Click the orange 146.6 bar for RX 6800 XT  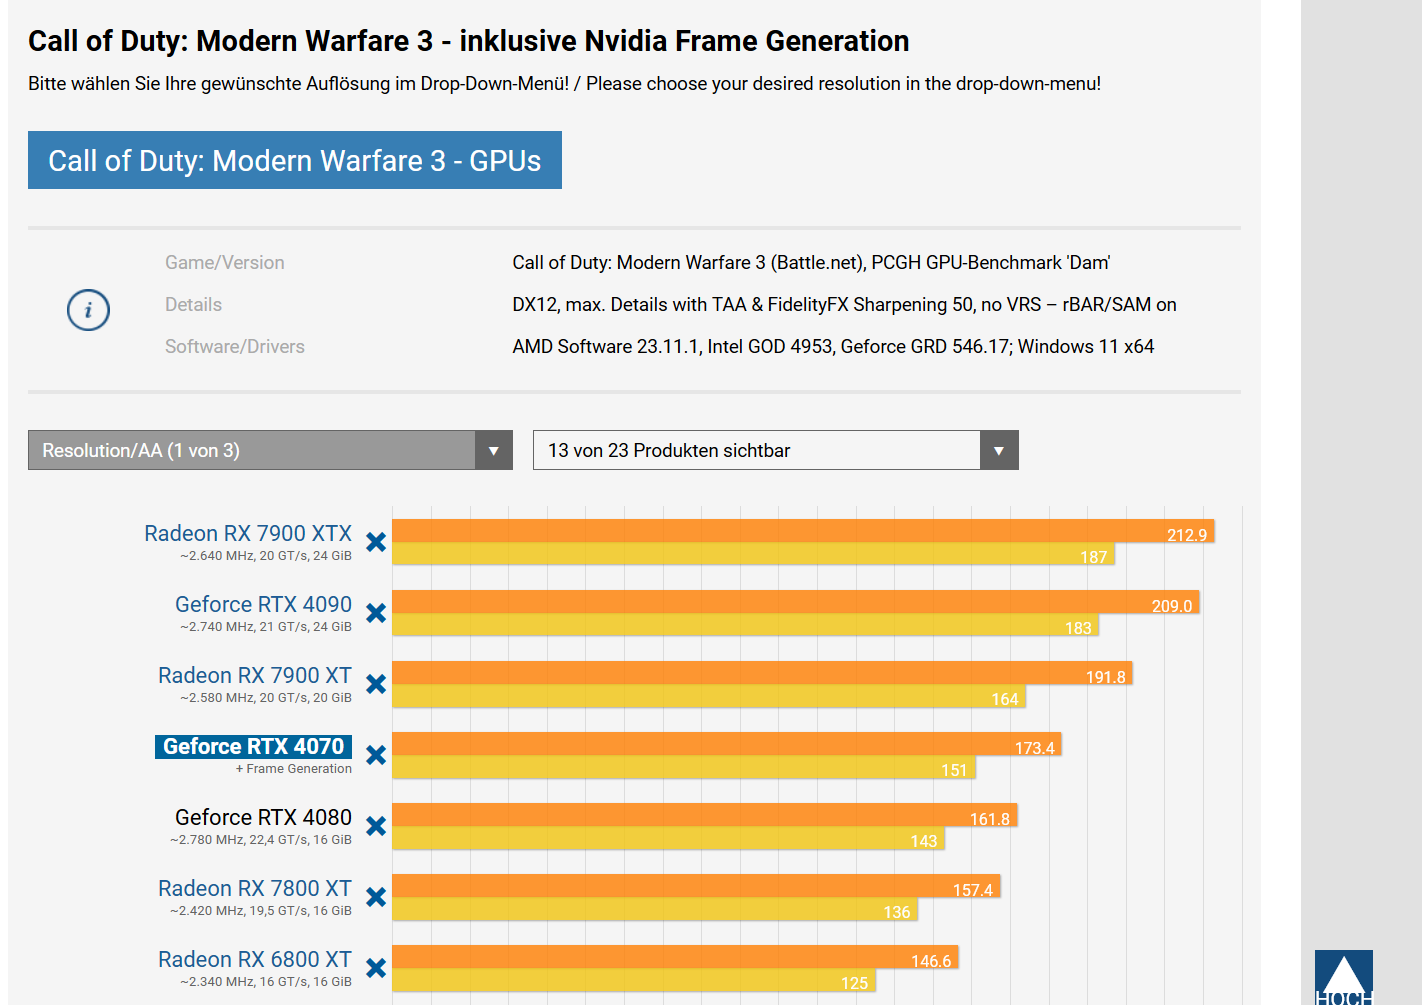[675, 957]
